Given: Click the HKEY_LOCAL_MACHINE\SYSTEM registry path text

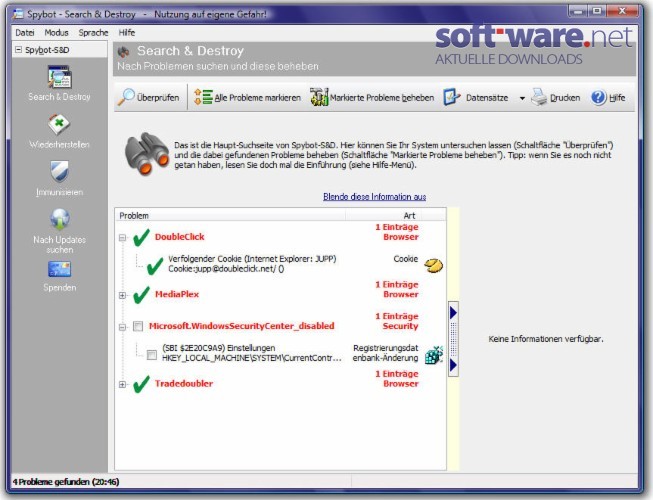Looking at the screenshot, I should tap(252, 358).
